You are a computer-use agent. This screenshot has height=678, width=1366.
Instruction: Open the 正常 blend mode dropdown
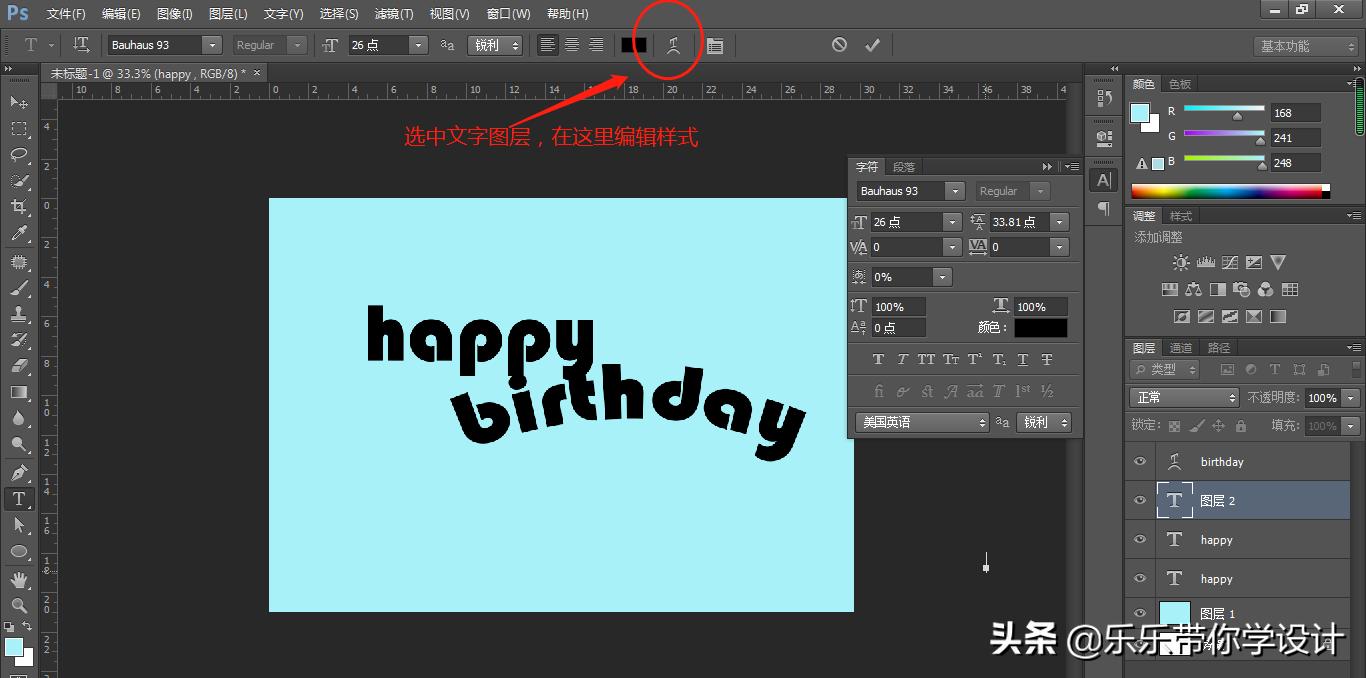[x=1184, y=397]
